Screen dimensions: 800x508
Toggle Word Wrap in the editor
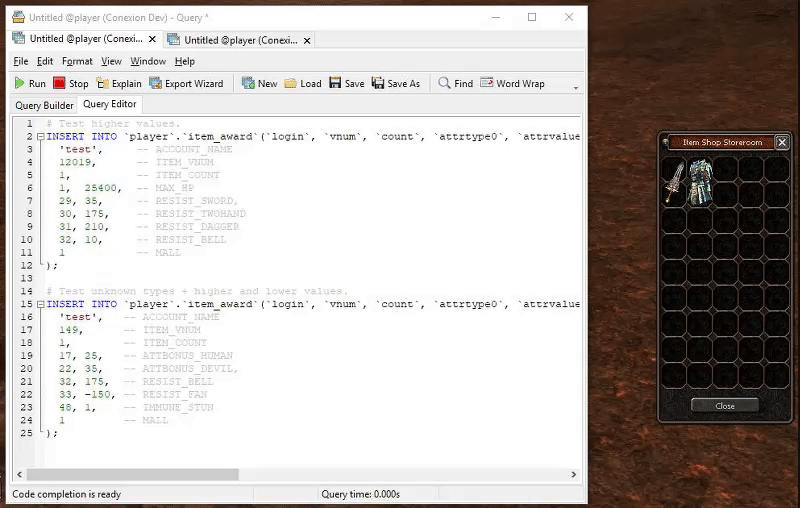(x=512, y=83)
